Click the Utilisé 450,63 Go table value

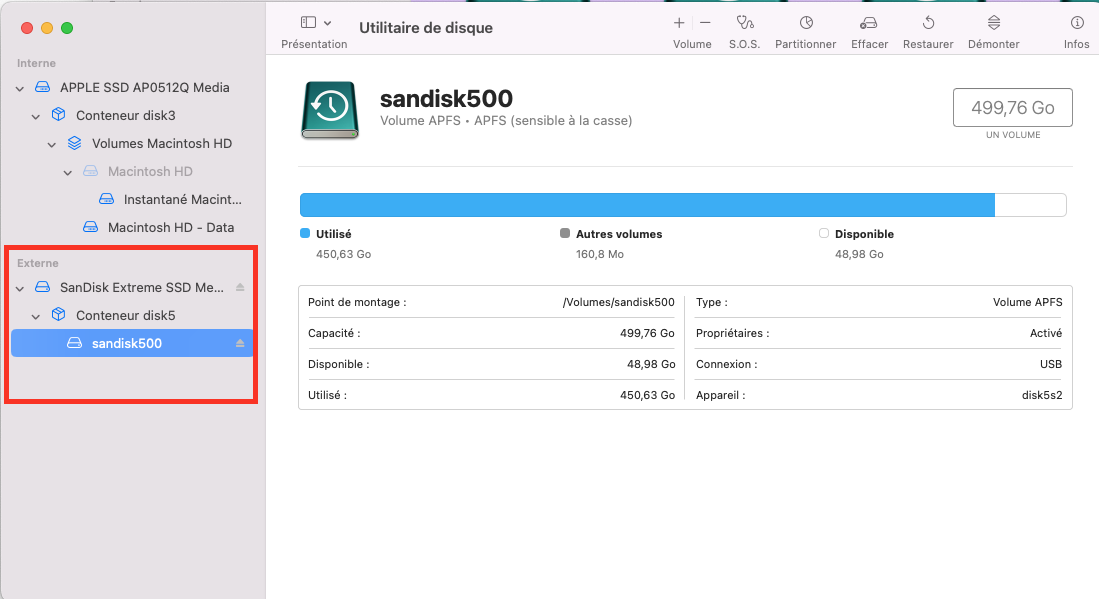647,395
